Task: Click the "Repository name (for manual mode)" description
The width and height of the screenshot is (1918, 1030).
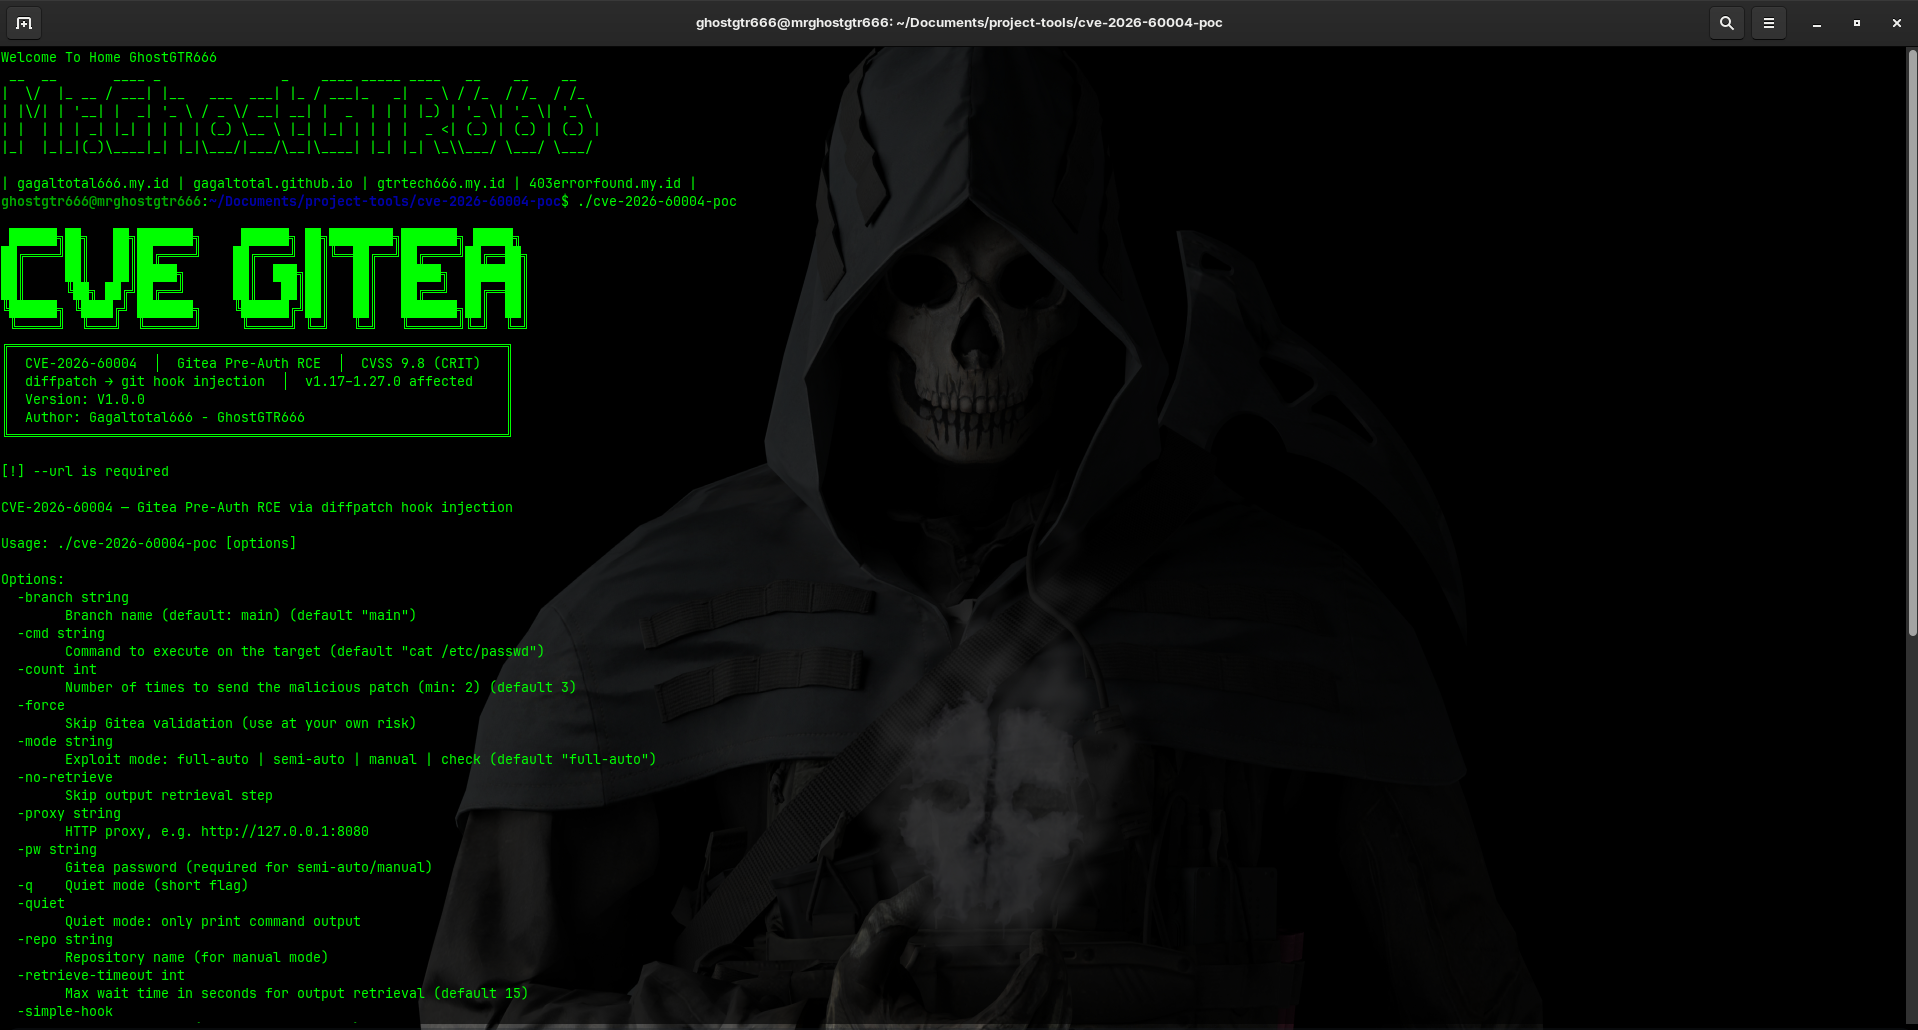Action: tap(197, 958)
